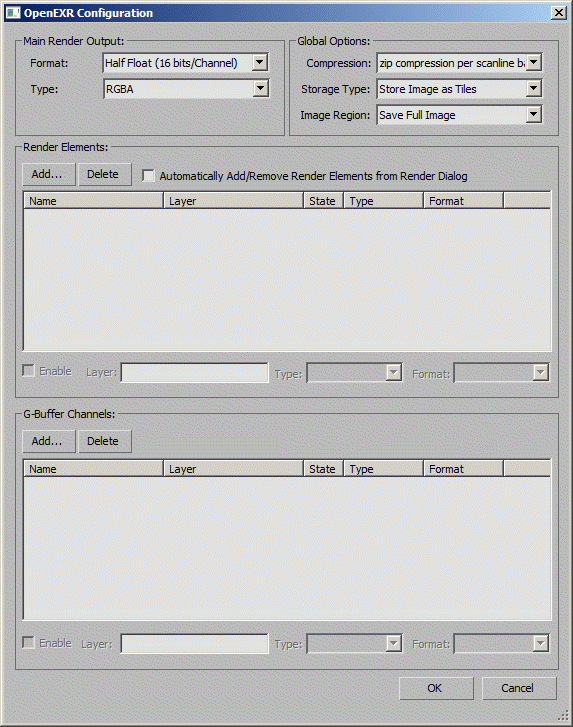Click the Render Elements Type column header
573x727 pixels.
click(383, 201)
